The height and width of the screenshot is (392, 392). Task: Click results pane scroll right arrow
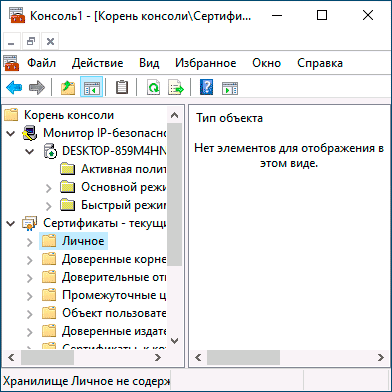[381, 358]
